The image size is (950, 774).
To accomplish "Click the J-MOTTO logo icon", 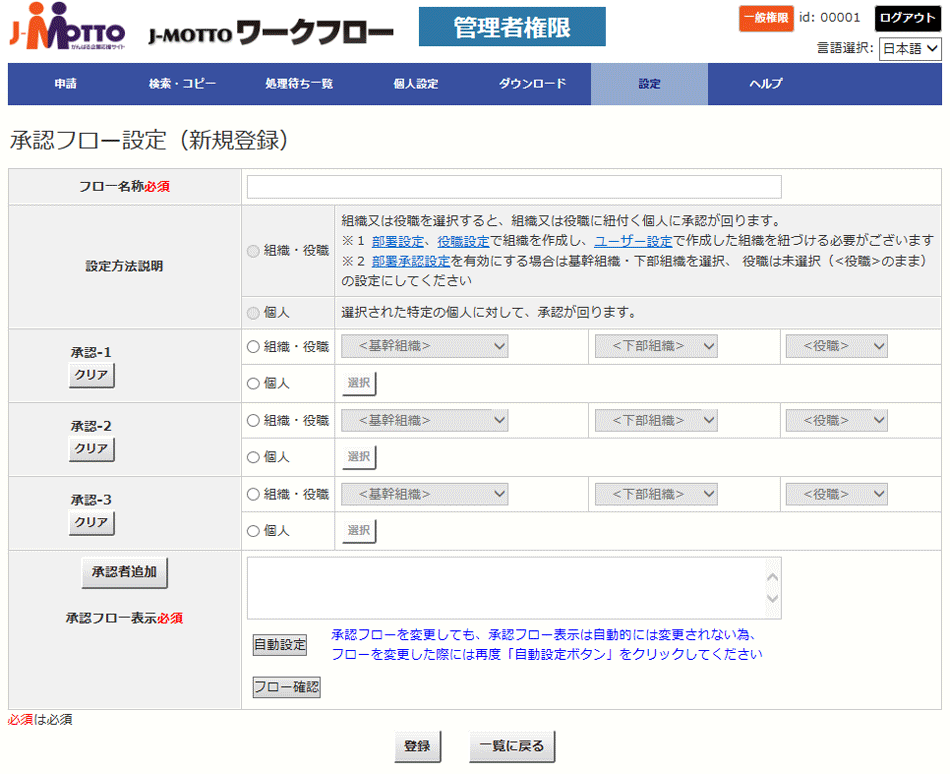I will (x=67, y=28).
